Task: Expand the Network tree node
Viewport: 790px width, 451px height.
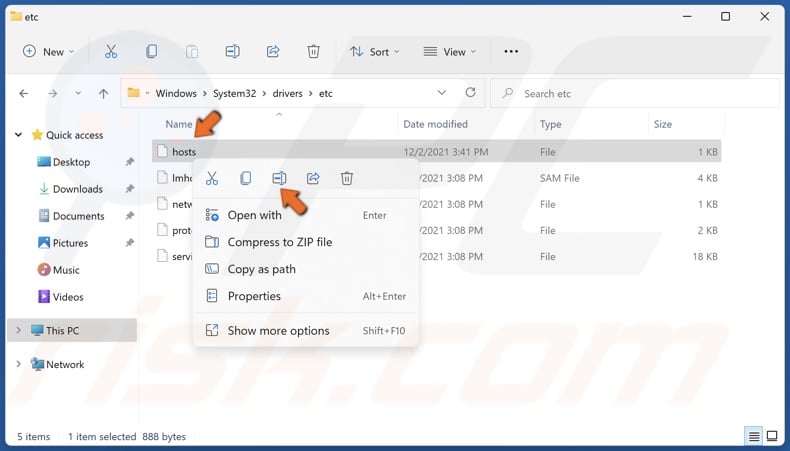Action: 19,364
